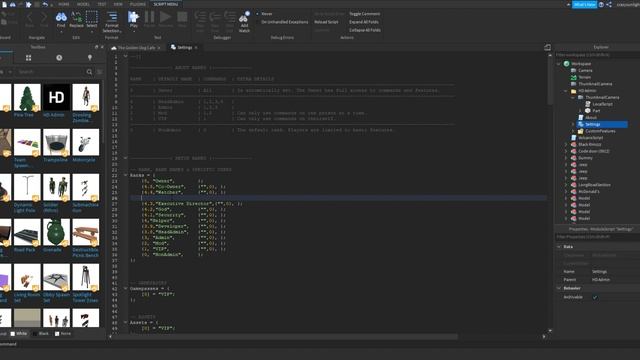Click the Explorer filter workspace field
This screenshot has width=640, height=360.
point(598,55)
